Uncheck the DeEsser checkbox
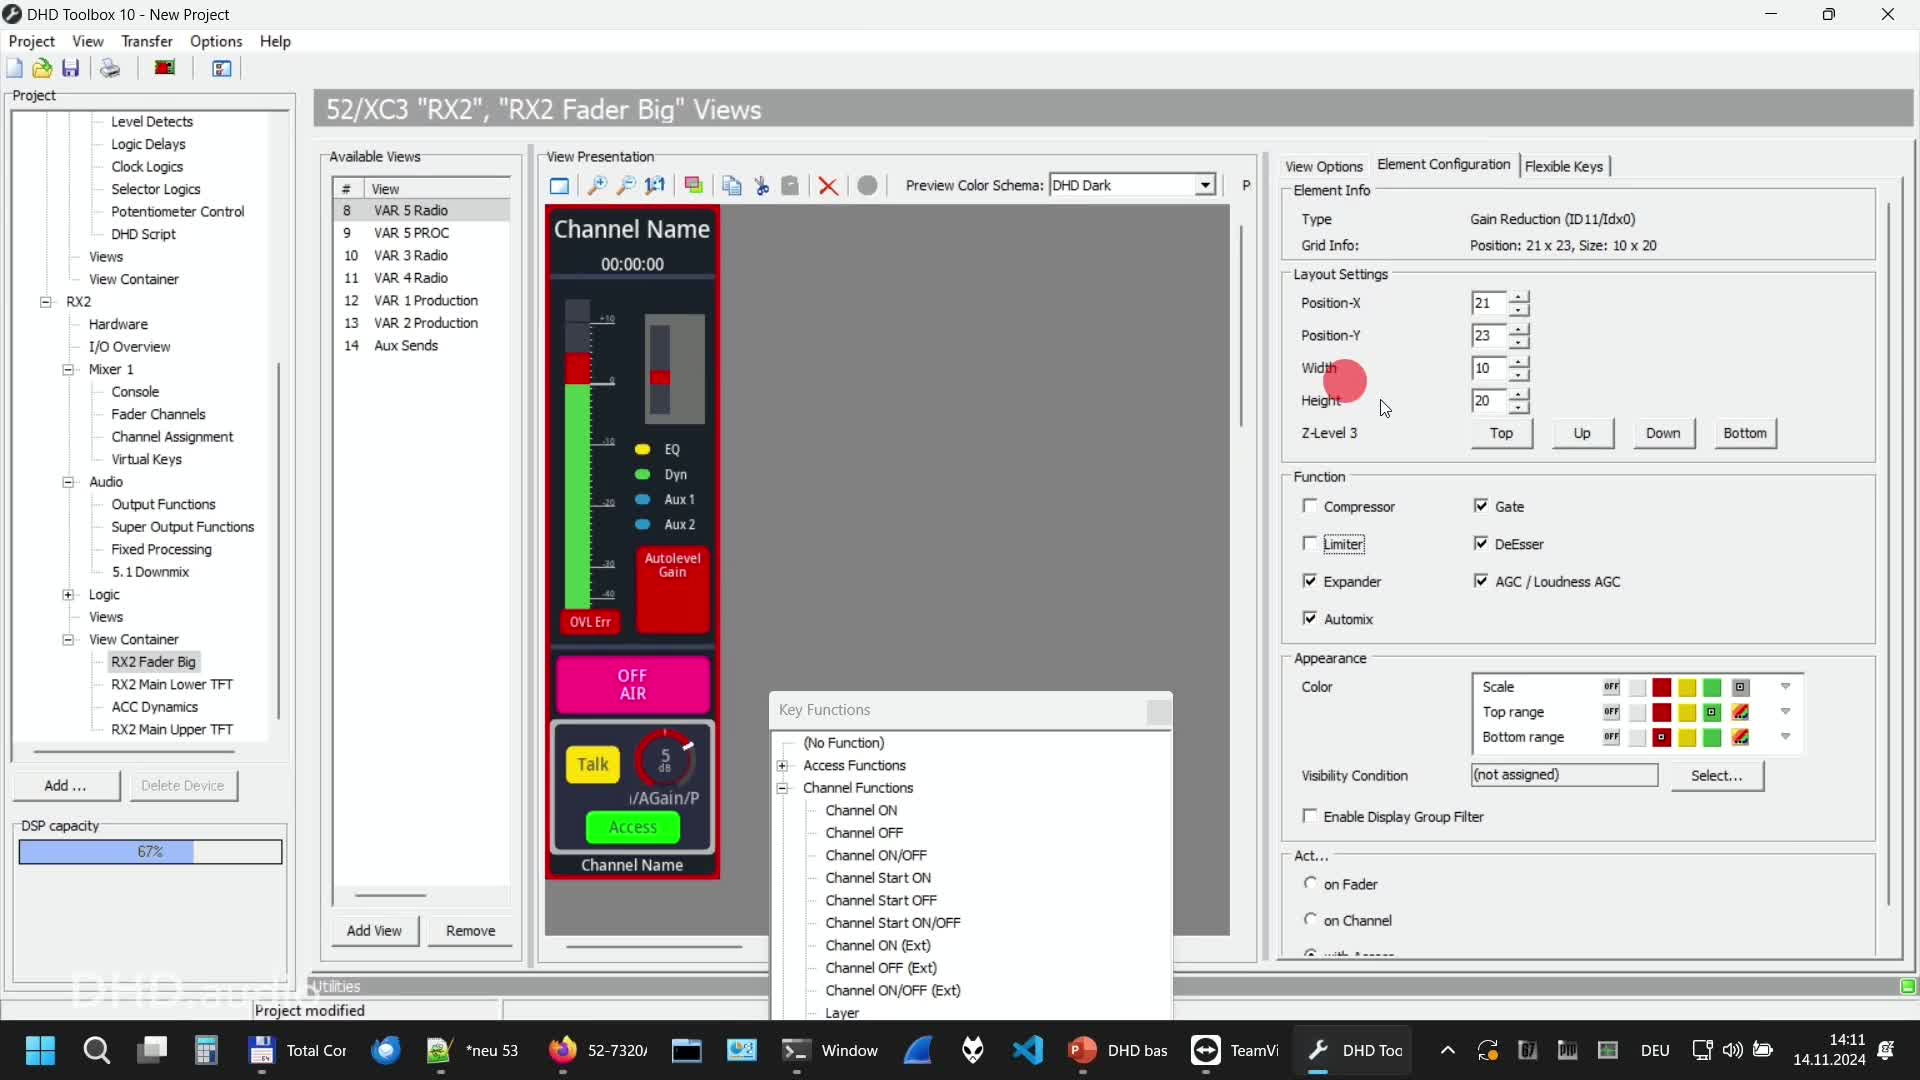This screenshot has width=1920, height=1080. [x=1481, y=543]
